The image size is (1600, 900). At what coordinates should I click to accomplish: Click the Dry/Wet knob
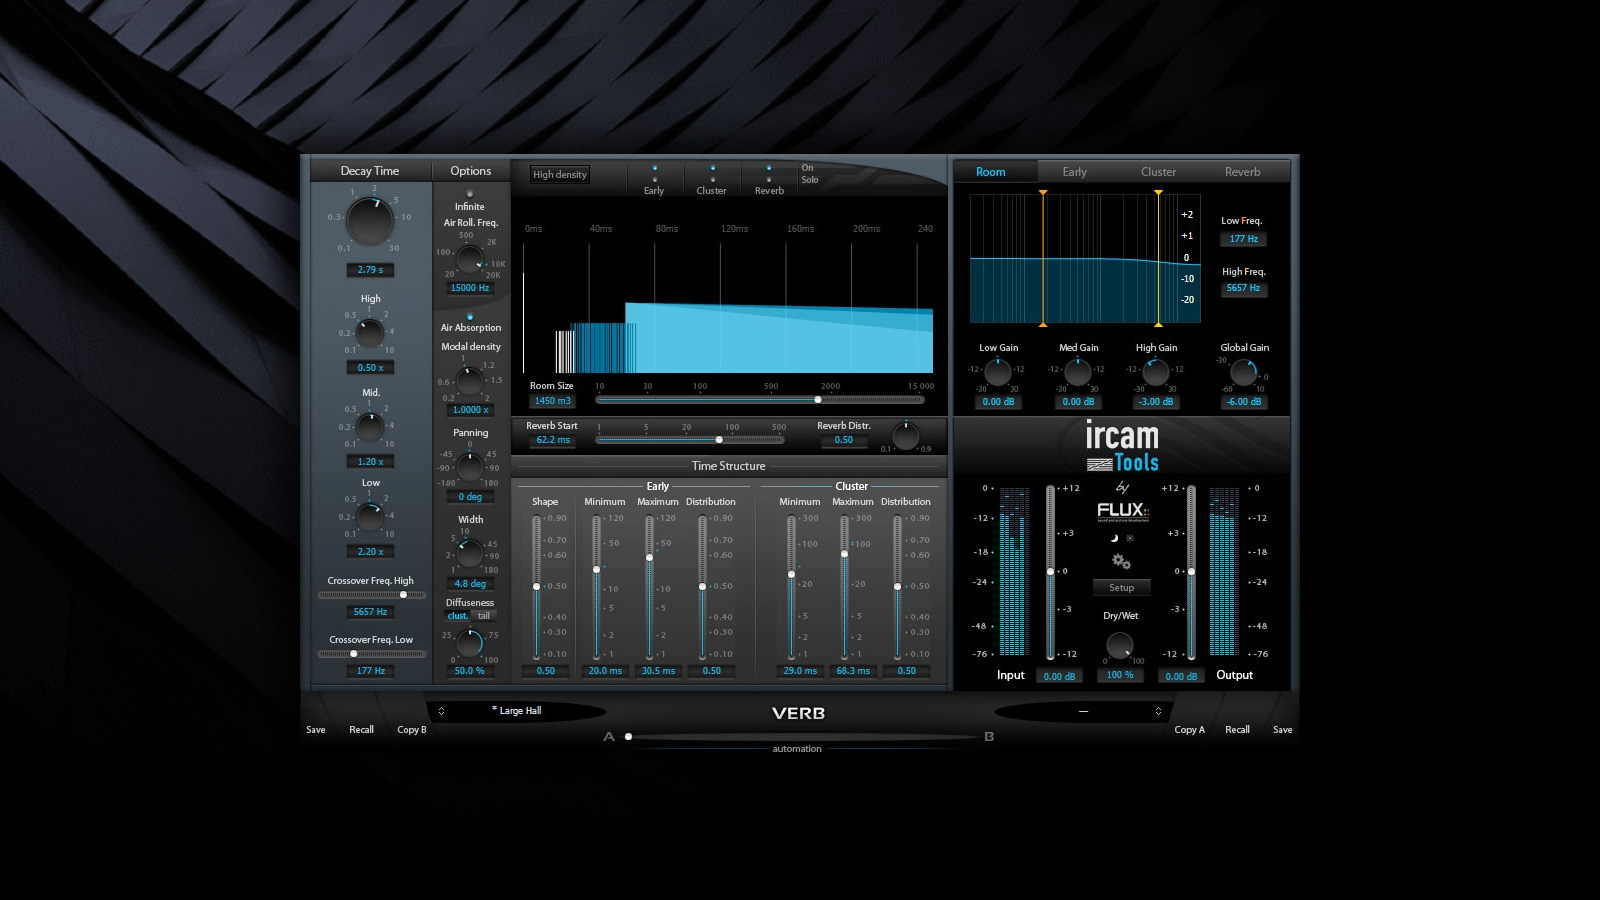coord(1120,645)
